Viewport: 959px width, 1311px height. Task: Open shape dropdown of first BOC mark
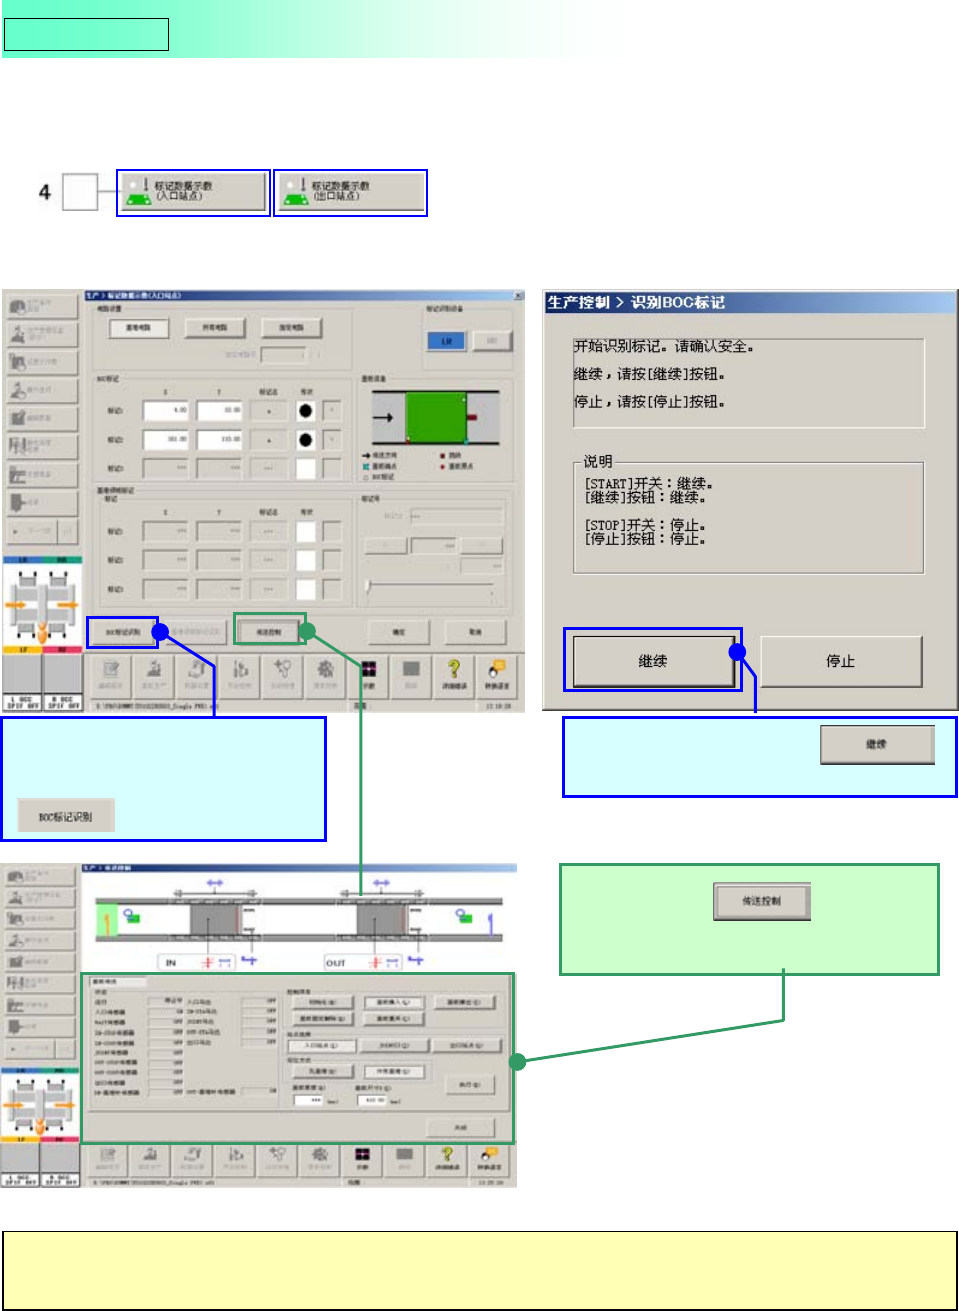(x=332, y=411)
